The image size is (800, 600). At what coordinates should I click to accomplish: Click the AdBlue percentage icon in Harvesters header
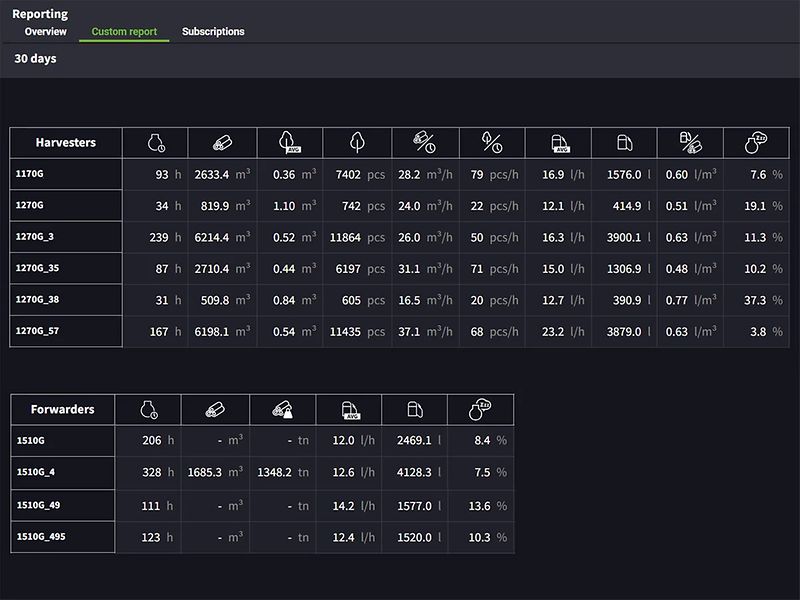click(757, 142)
